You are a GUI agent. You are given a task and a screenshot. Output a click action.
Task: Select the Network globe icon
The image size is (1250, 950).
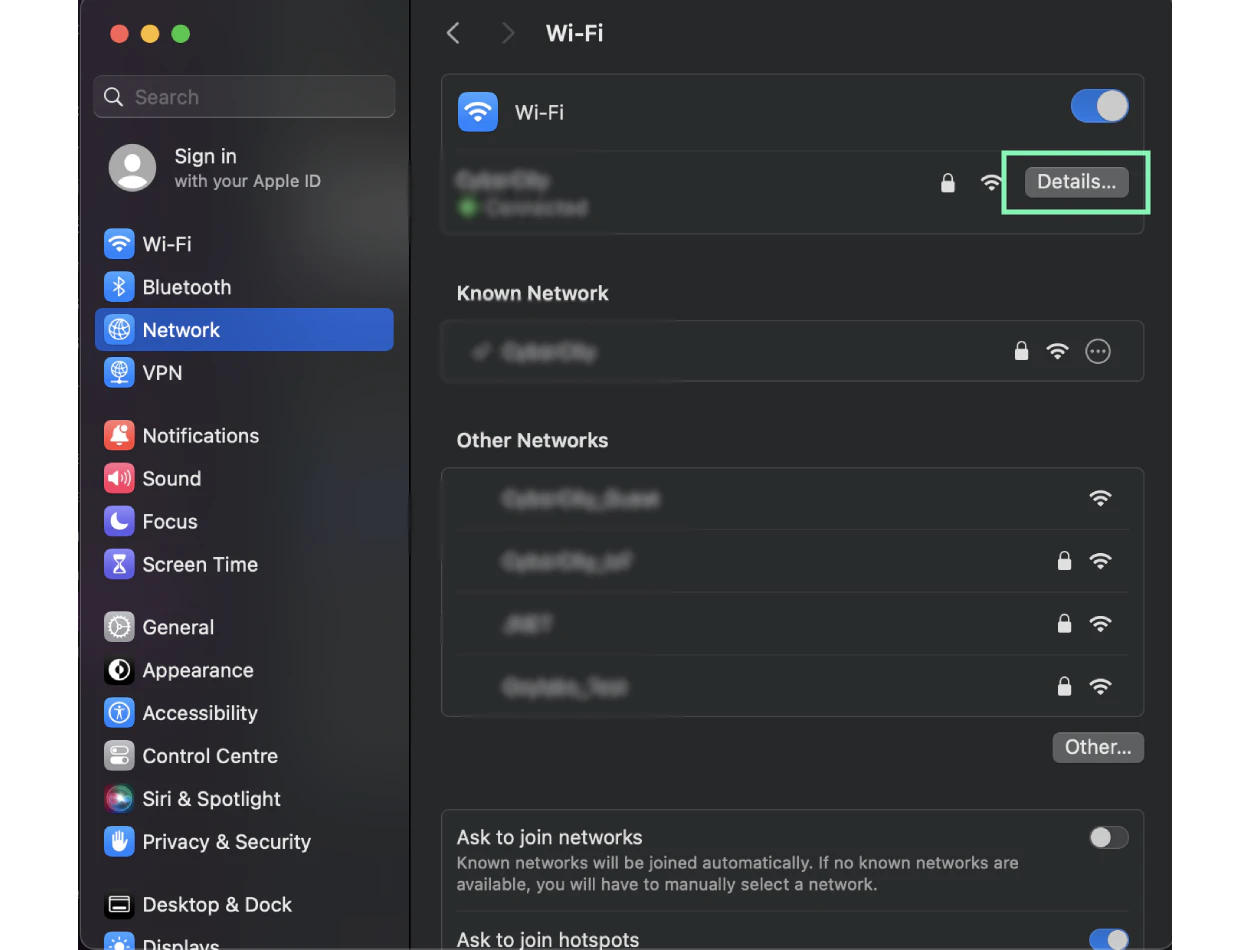click(x=119, y=330)
